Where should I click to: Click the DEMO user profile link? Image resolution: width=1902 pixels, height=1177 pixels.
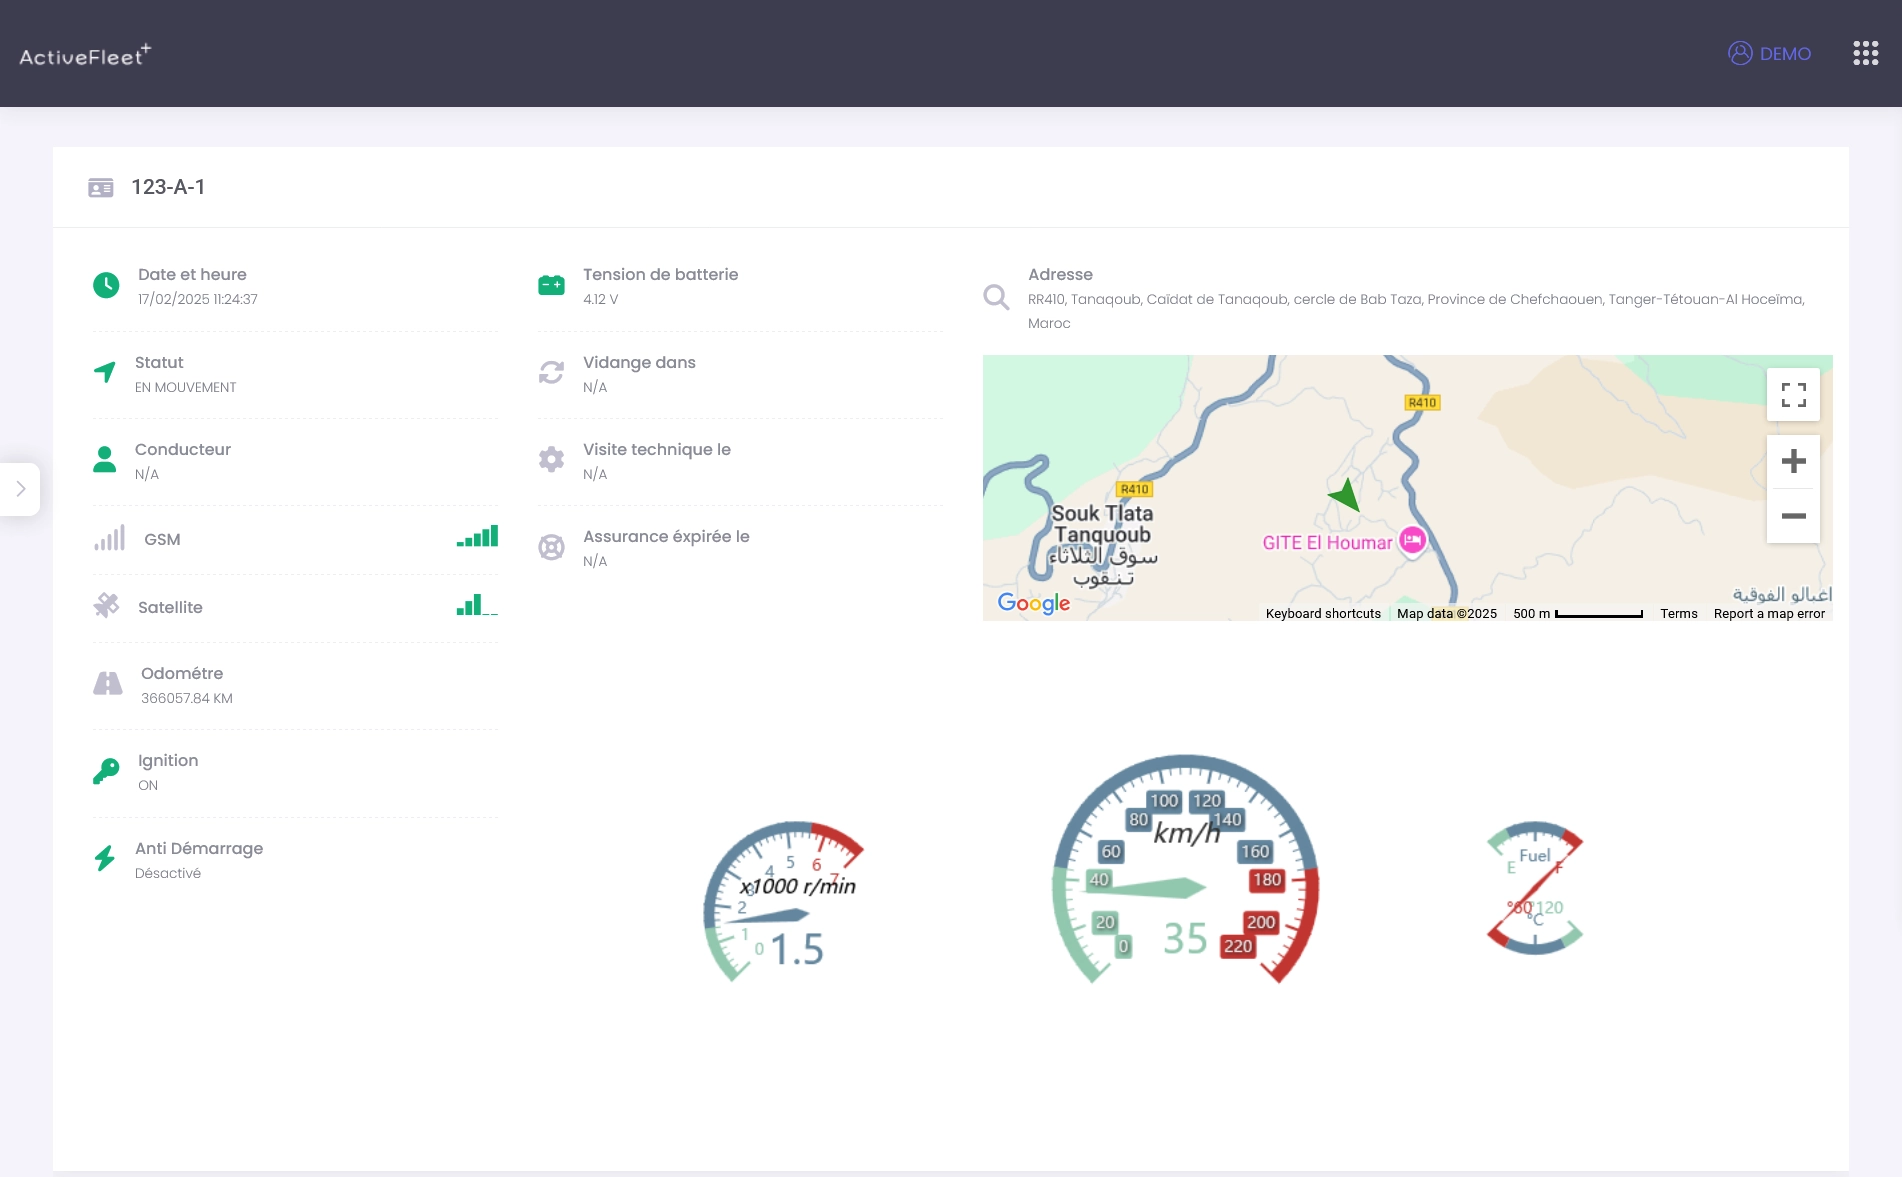[1770, 54]
